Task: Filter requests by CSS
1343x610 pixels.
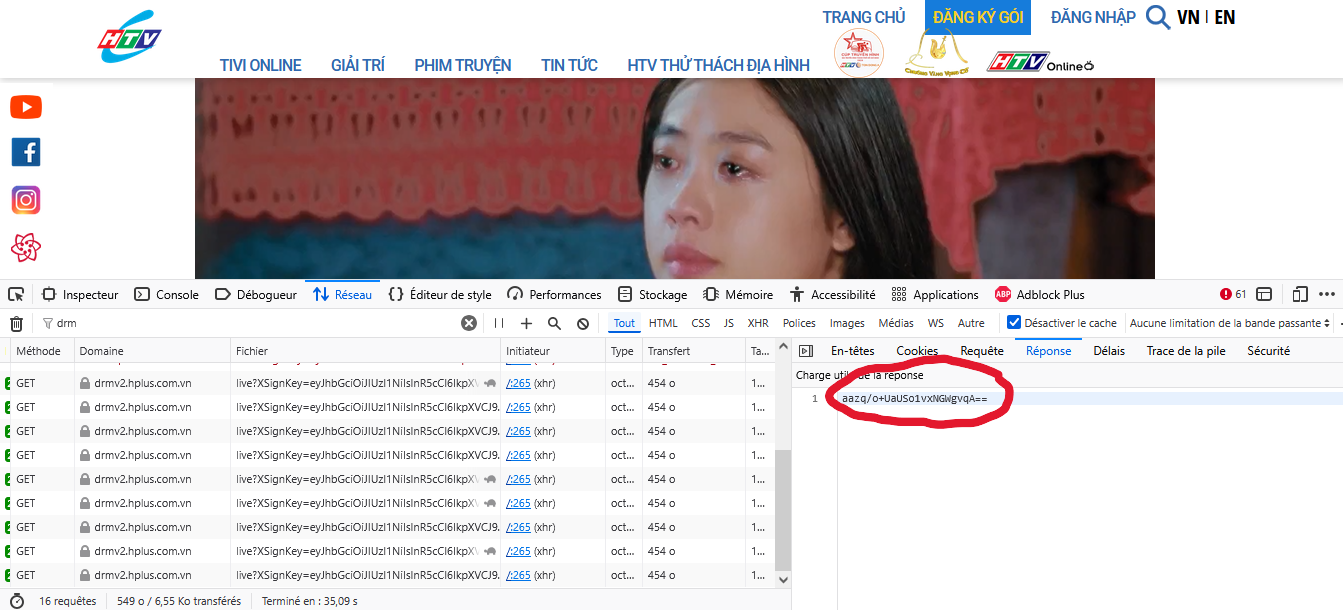Action: [x=701, y=323]
